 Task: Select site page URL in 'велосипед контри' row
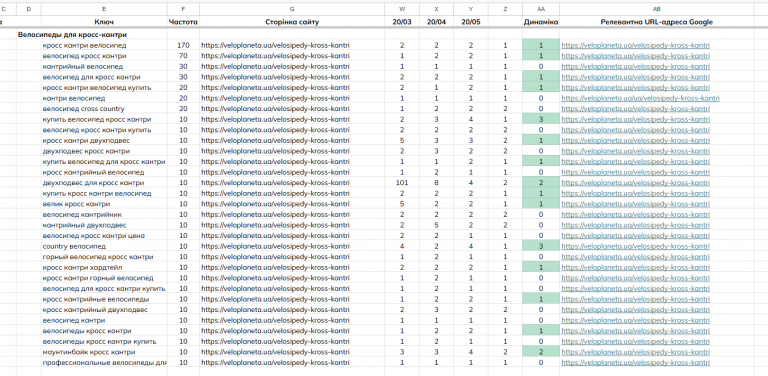point(292,320)
